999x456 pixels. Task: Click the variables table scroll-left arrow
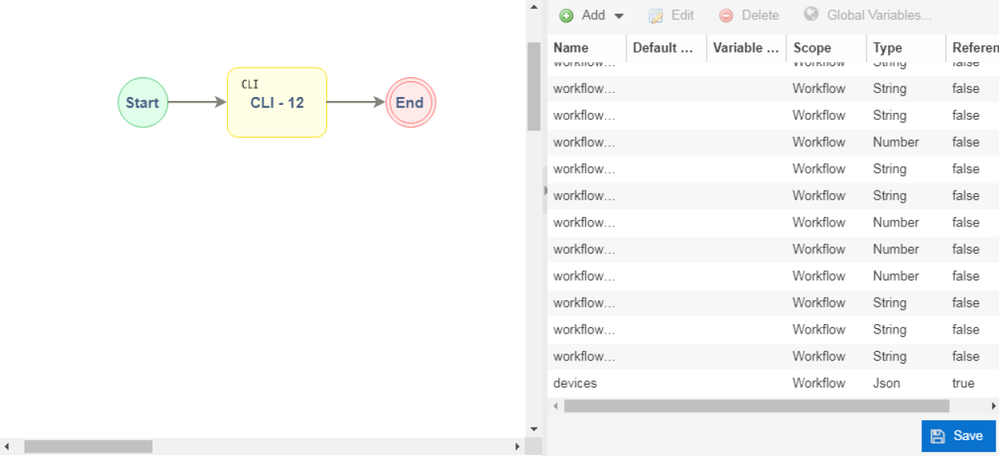555,406
